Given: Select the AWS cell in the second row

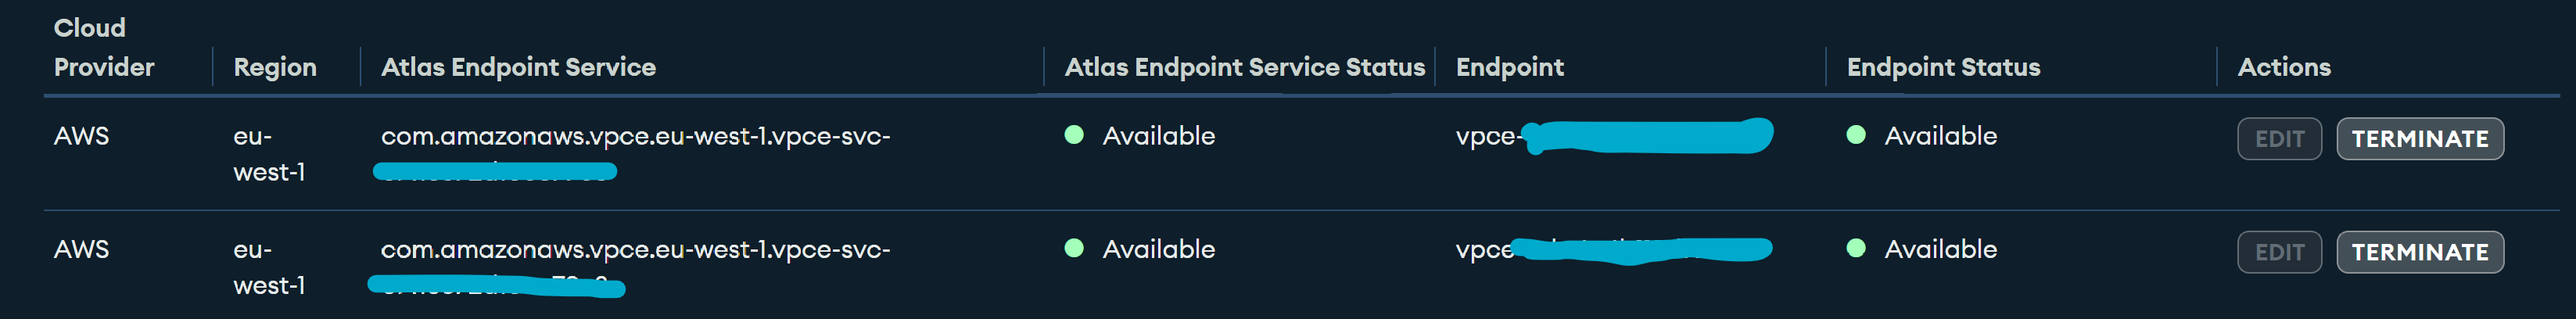Looking at the screenshot, I should [81, 249].
